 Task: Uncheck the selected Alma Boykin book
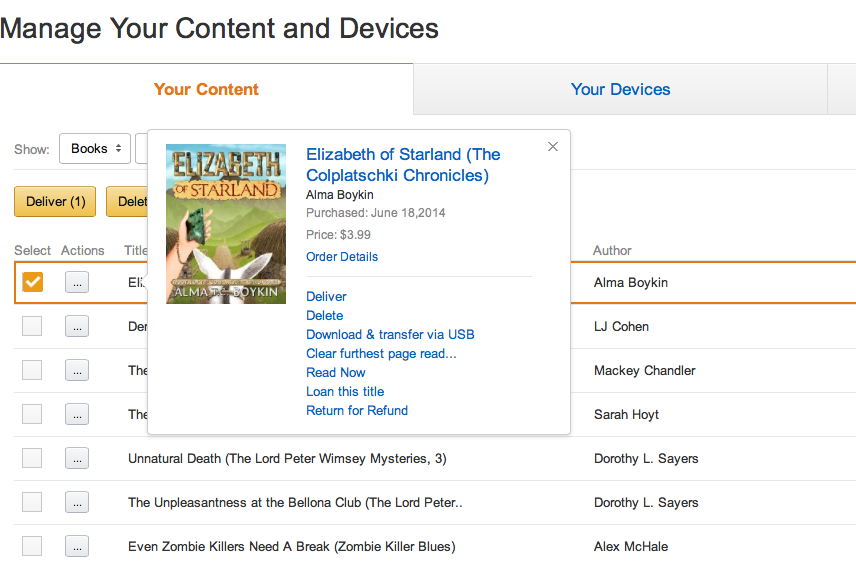(x=33, y=283)
